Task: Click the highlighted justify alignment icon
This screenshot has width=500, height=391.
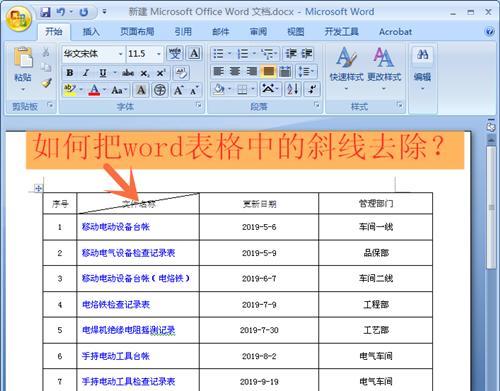Action: coord(268,71)
